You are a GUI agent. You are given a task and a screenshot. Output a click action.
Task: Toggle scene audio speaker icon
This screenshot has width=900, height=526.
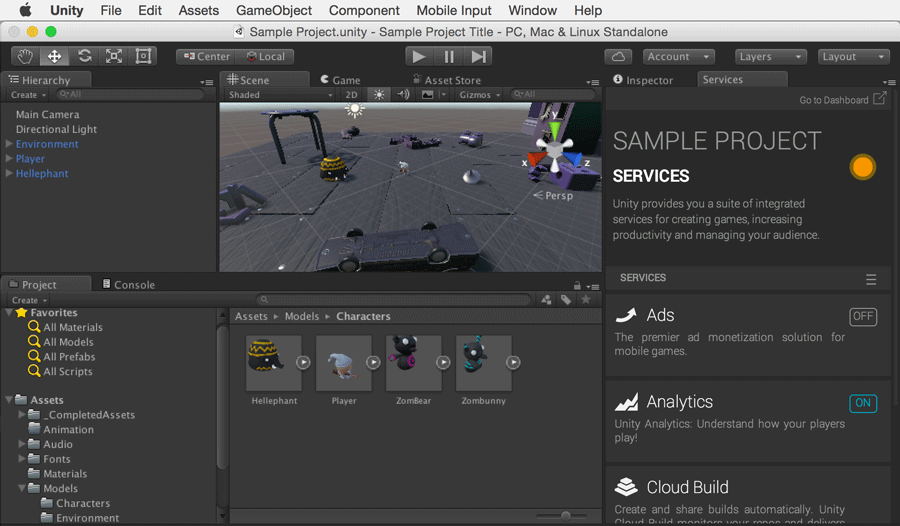403,95
